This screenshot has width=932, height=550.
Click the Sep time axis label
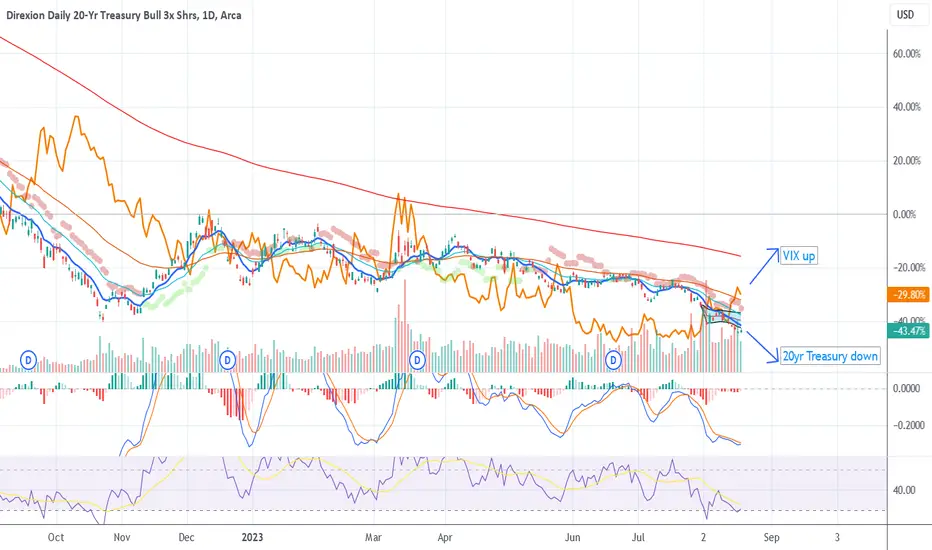771,537
